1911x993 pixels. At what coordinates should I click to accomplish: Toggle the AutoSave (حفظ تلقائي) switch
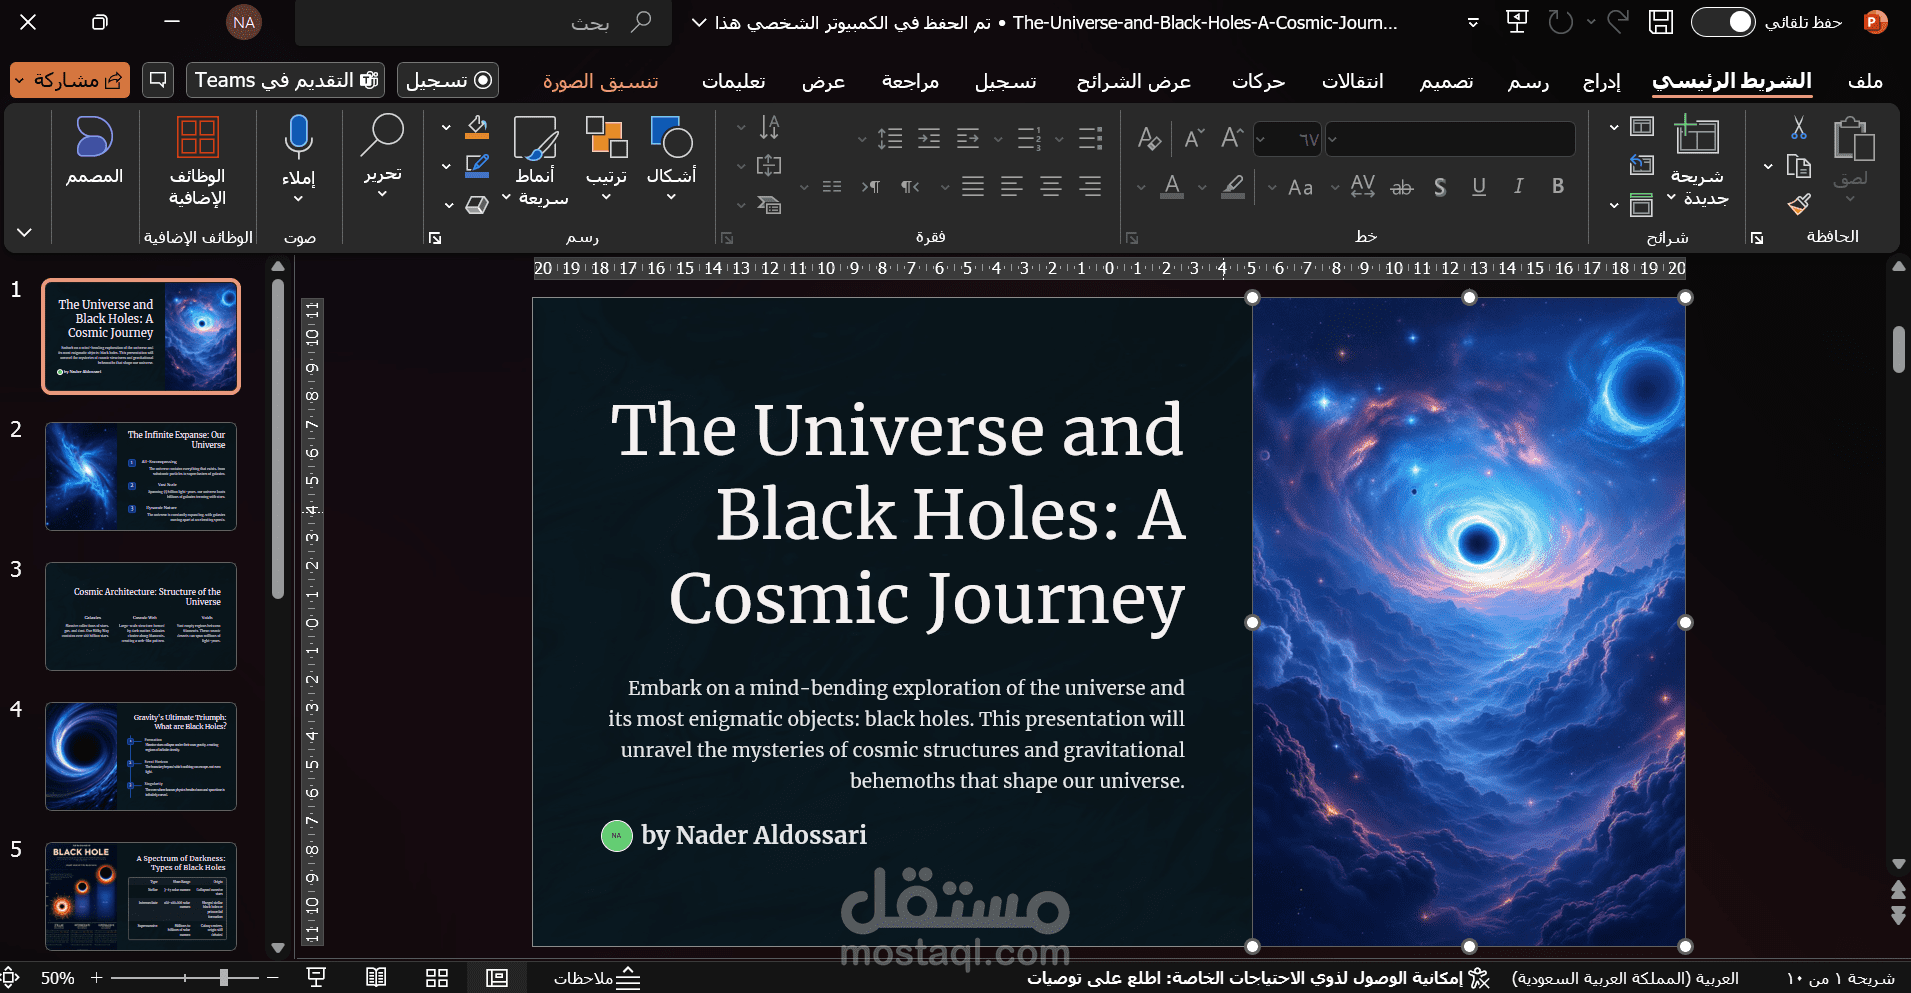[1723, 22]
